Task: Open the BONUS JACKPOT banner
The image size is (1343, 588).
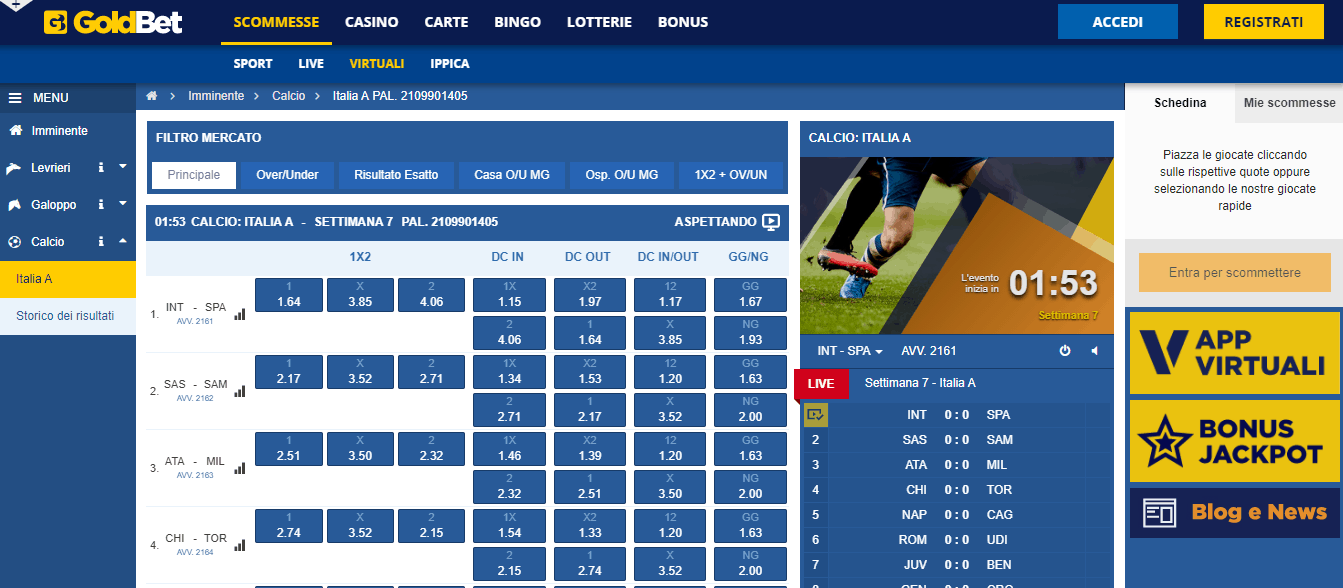Action: pos(1234,441)
